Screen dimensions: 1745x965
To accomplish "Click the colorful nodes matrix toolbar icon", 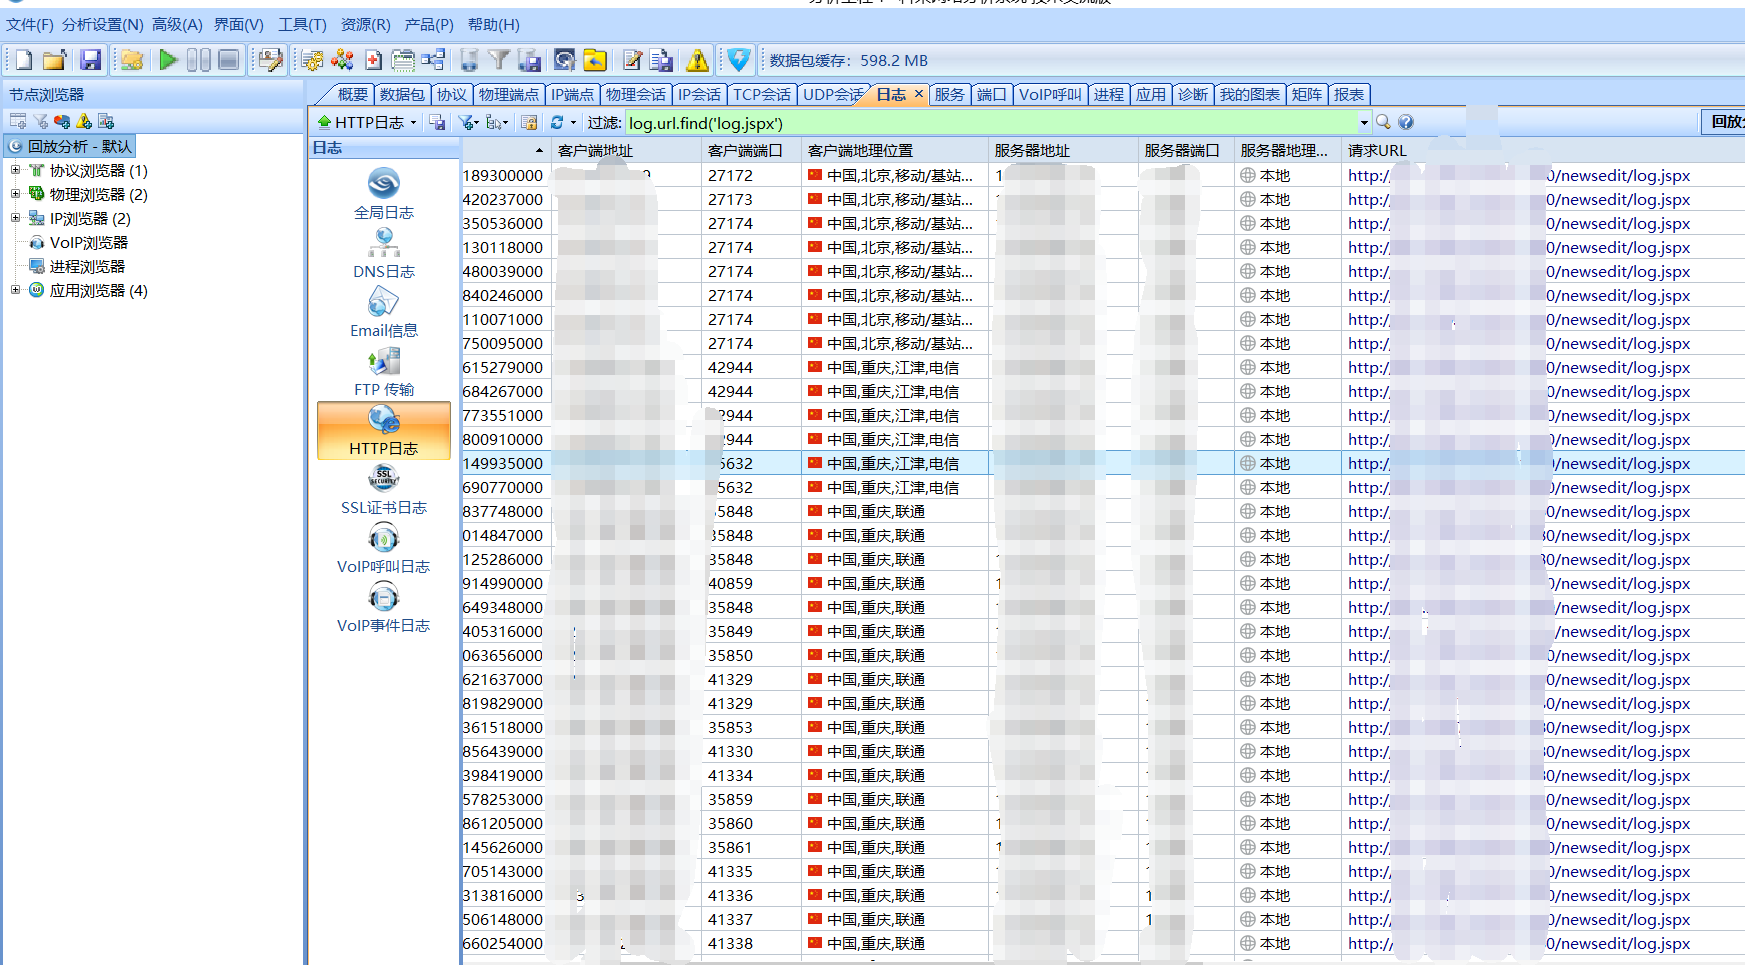I will (343, 60).
